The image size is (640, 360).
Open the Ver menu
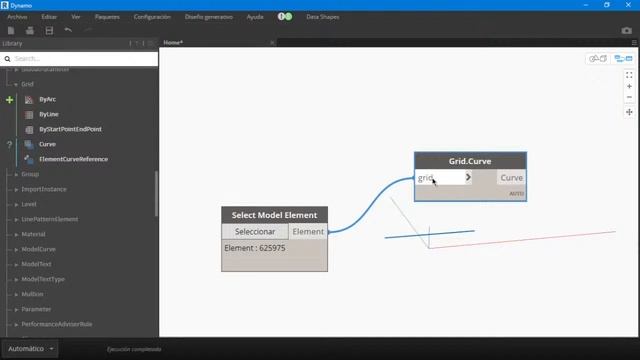76,17
